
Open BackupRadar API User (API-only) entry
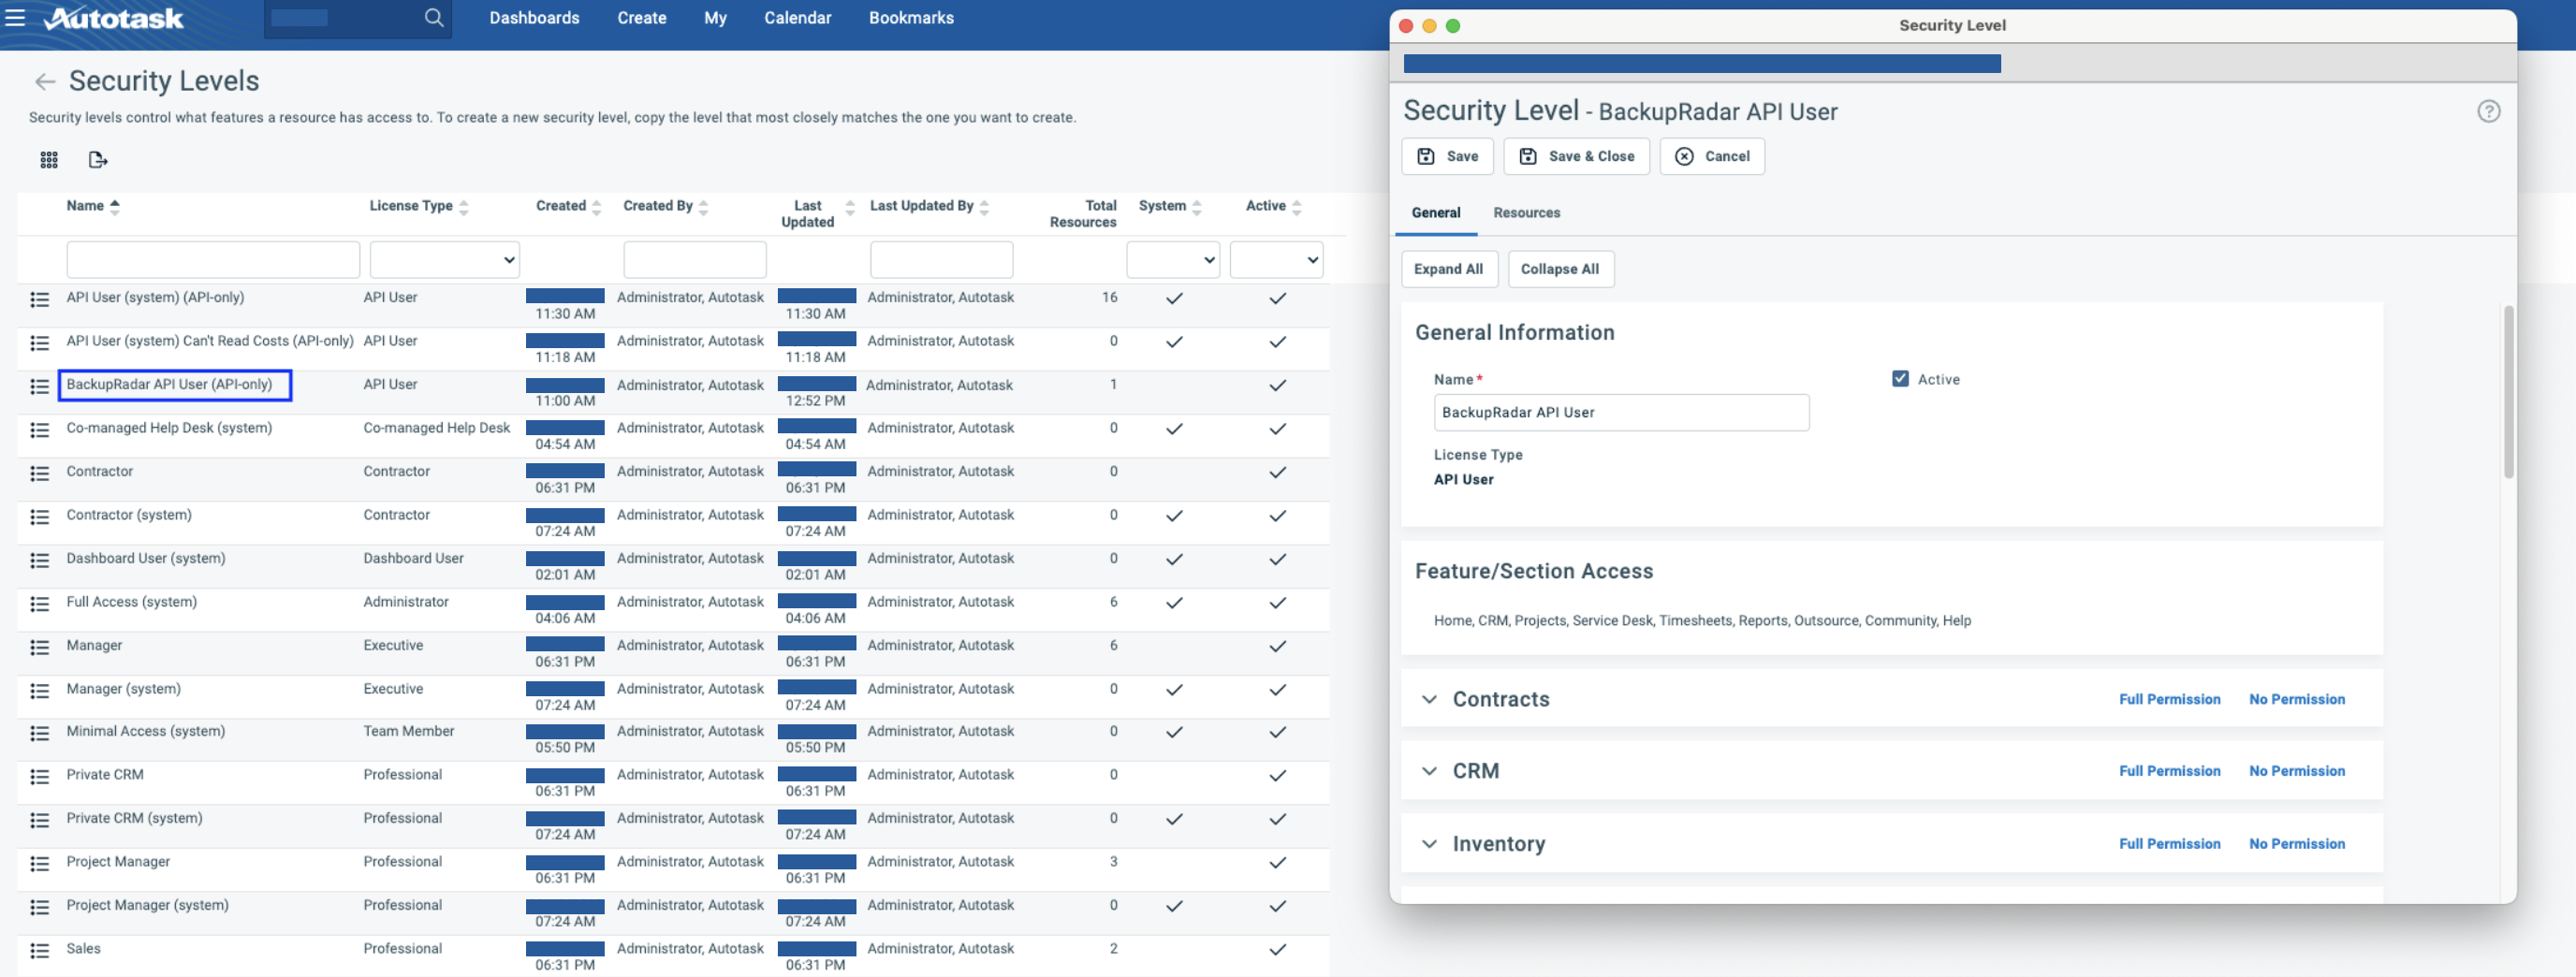click(169, 384)
